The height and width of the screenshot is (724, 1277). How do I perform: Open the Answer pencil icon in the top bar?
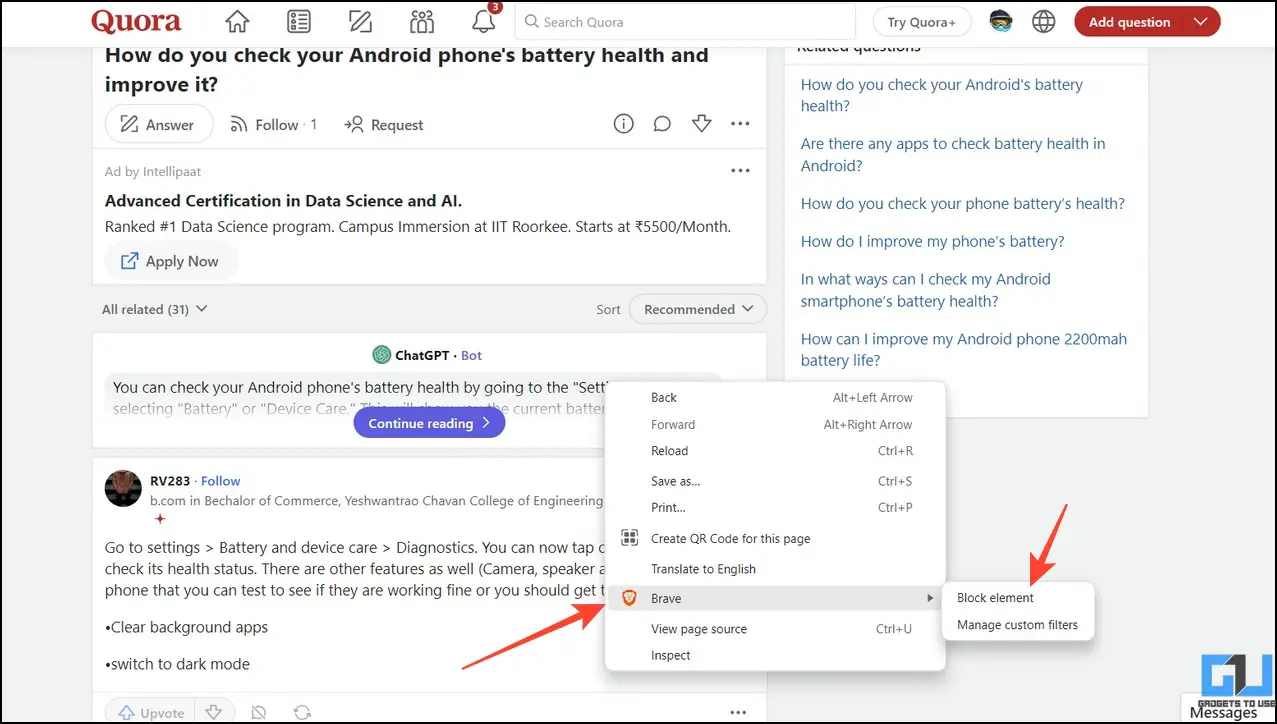(360, 21)
